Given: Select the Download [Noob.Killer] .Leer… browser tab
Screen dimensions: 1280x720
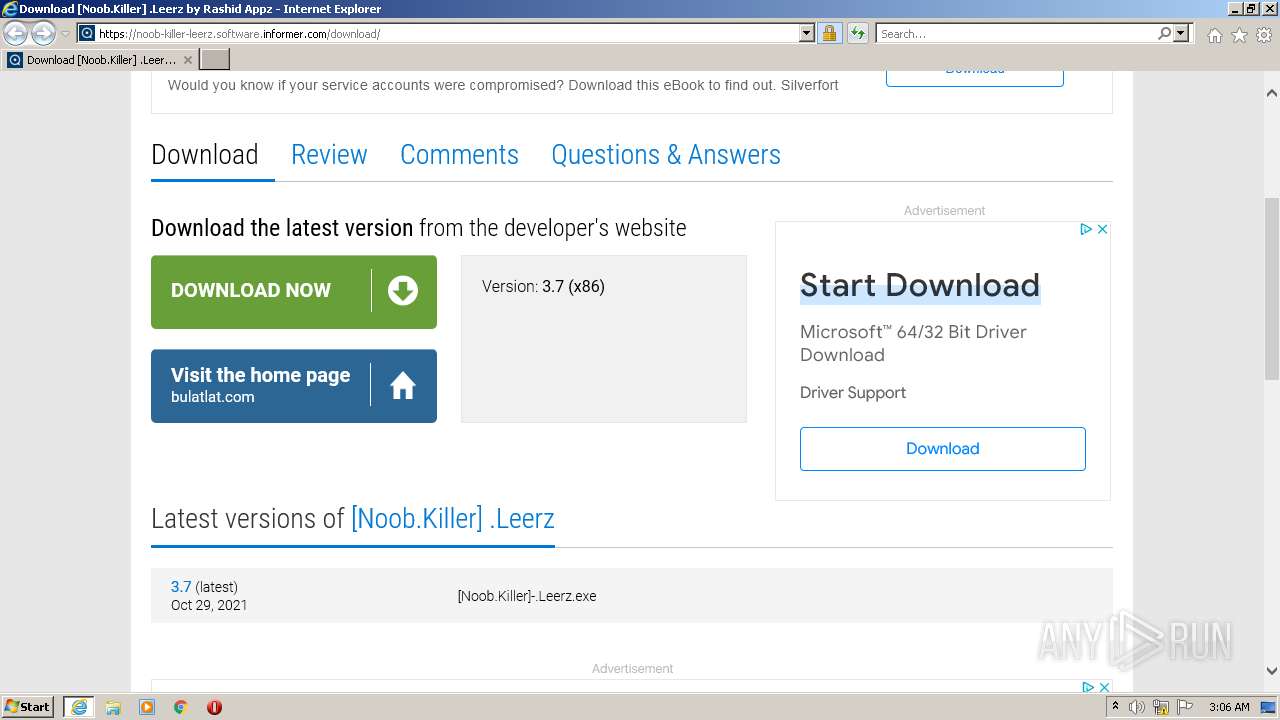Looking at the screenshot, I should click(x=100, y=59).
